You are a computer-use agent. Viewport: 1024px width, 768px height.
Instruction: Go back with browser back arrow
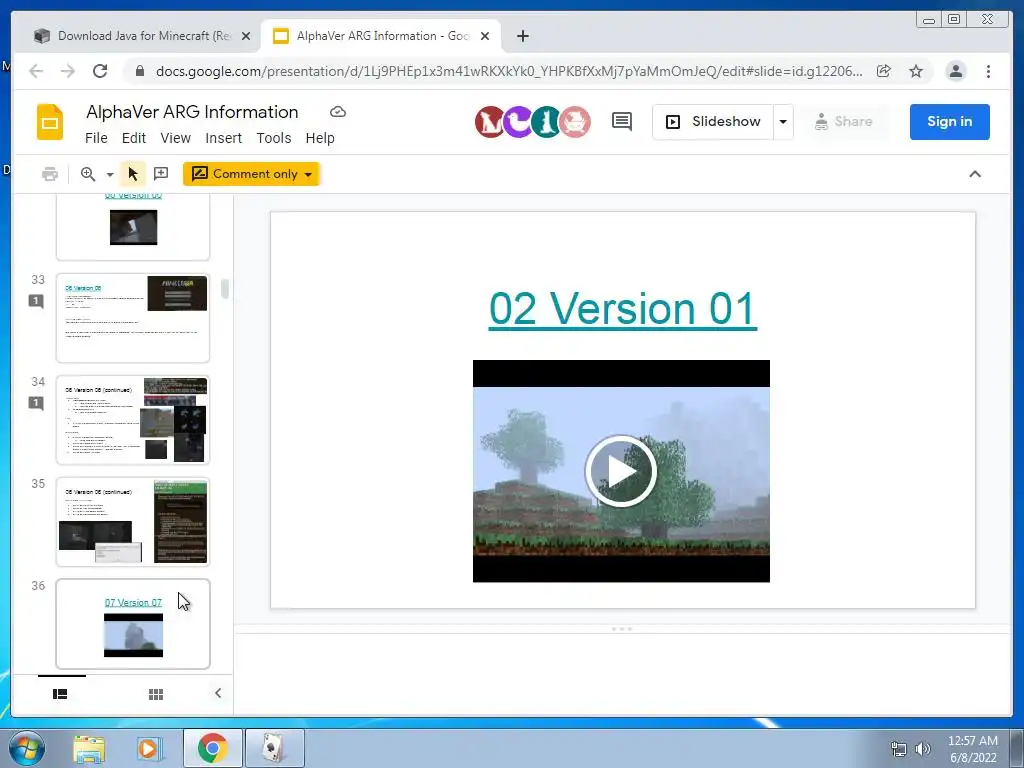pyautogui.click(x=36, y=71)
